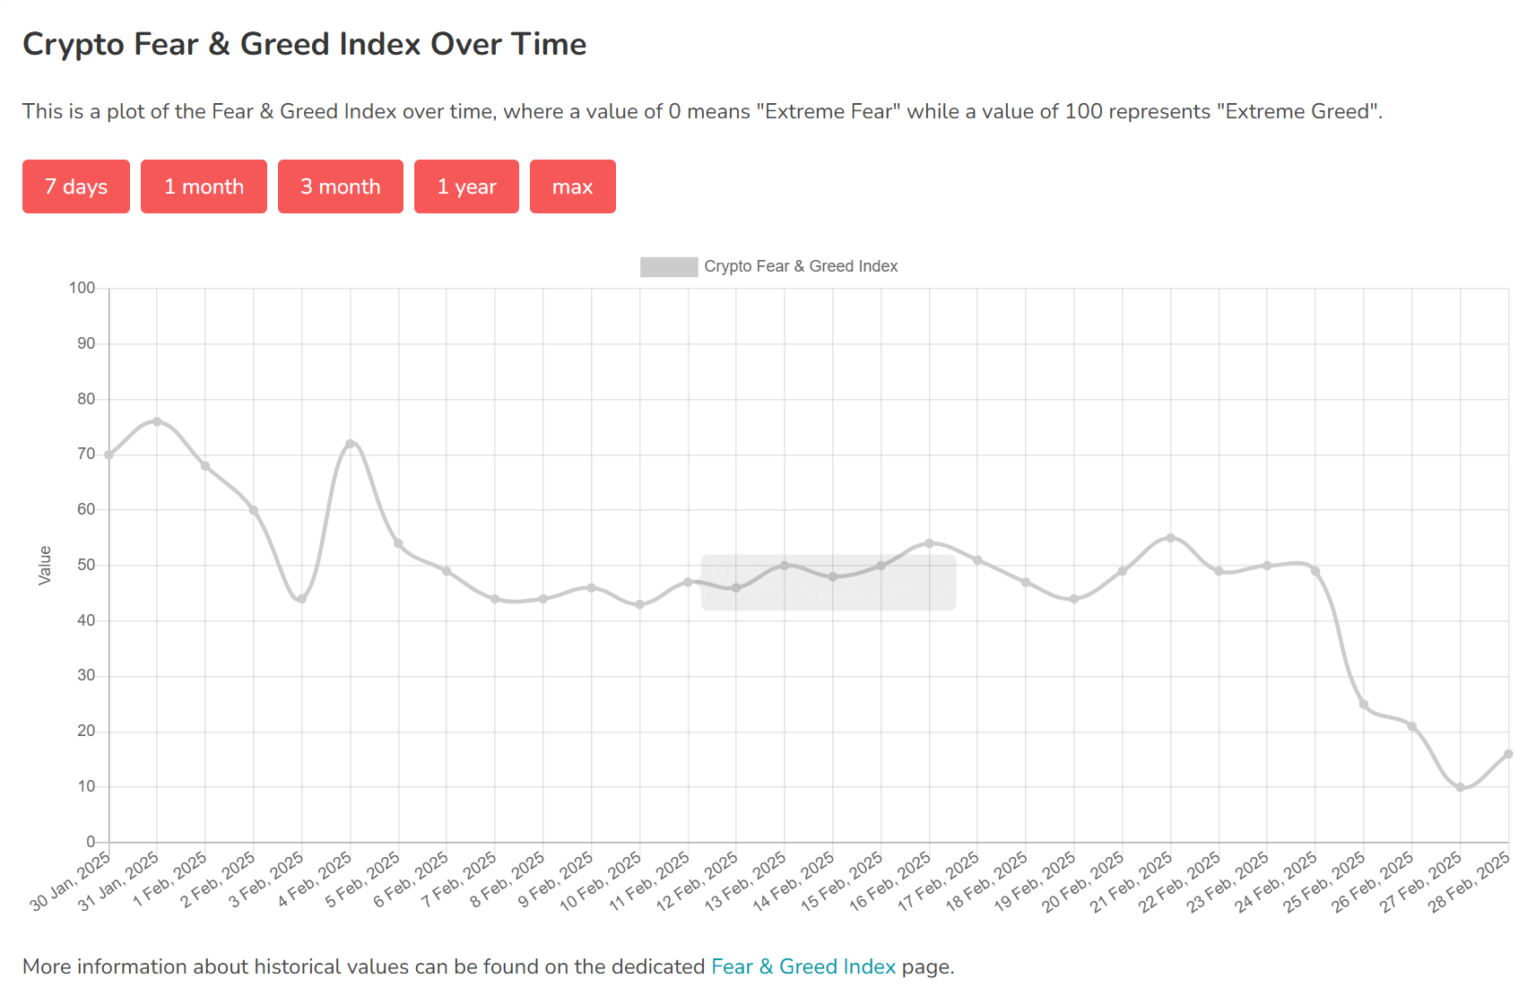1536x1005 pixels.
Task: Click the 31 Jan, 2025 peak data point
Action: click(157, 422)
